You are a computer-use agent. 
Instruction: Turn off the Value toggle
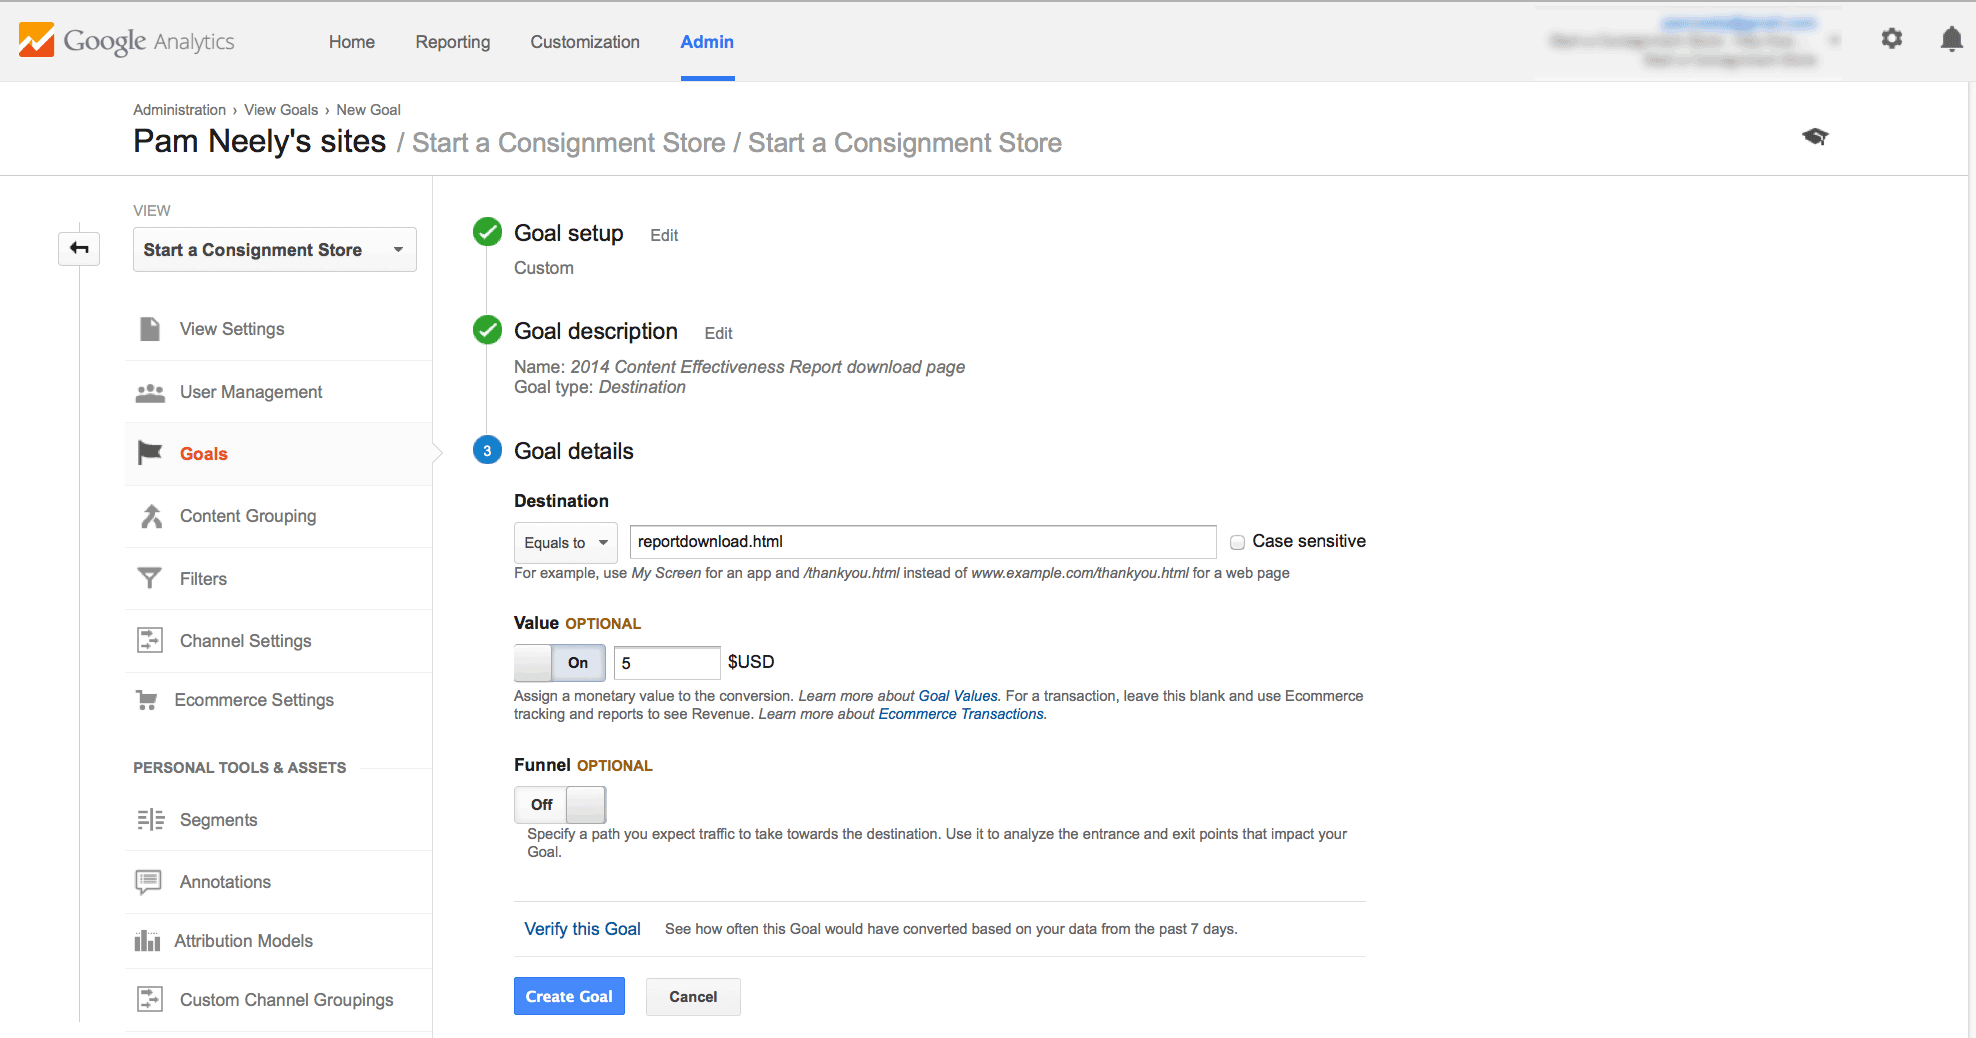(559, 663)
